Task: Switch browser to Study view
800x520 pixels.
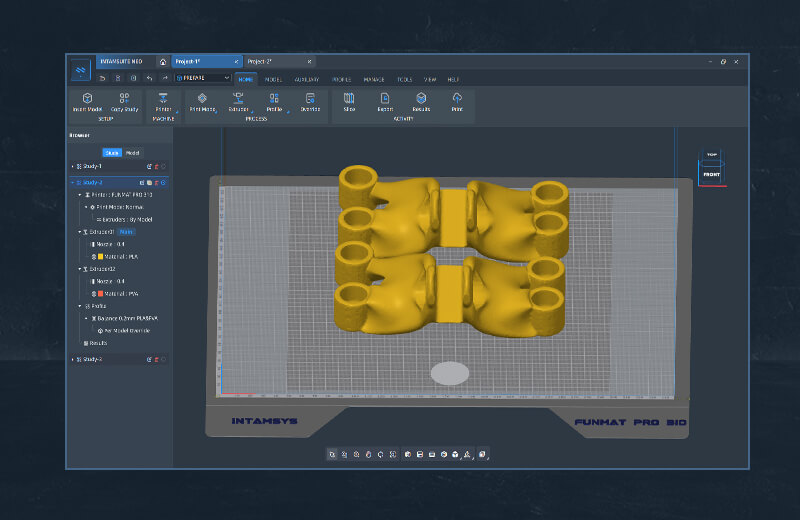Action: tap(112, 153)
